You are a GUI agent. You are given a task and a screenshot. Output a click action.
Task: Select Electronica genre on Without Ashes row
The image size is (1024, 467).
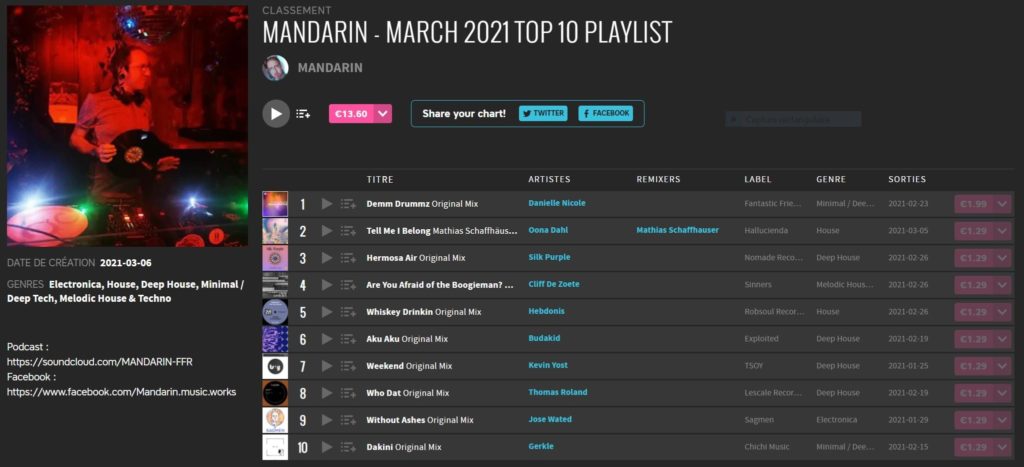837,420
